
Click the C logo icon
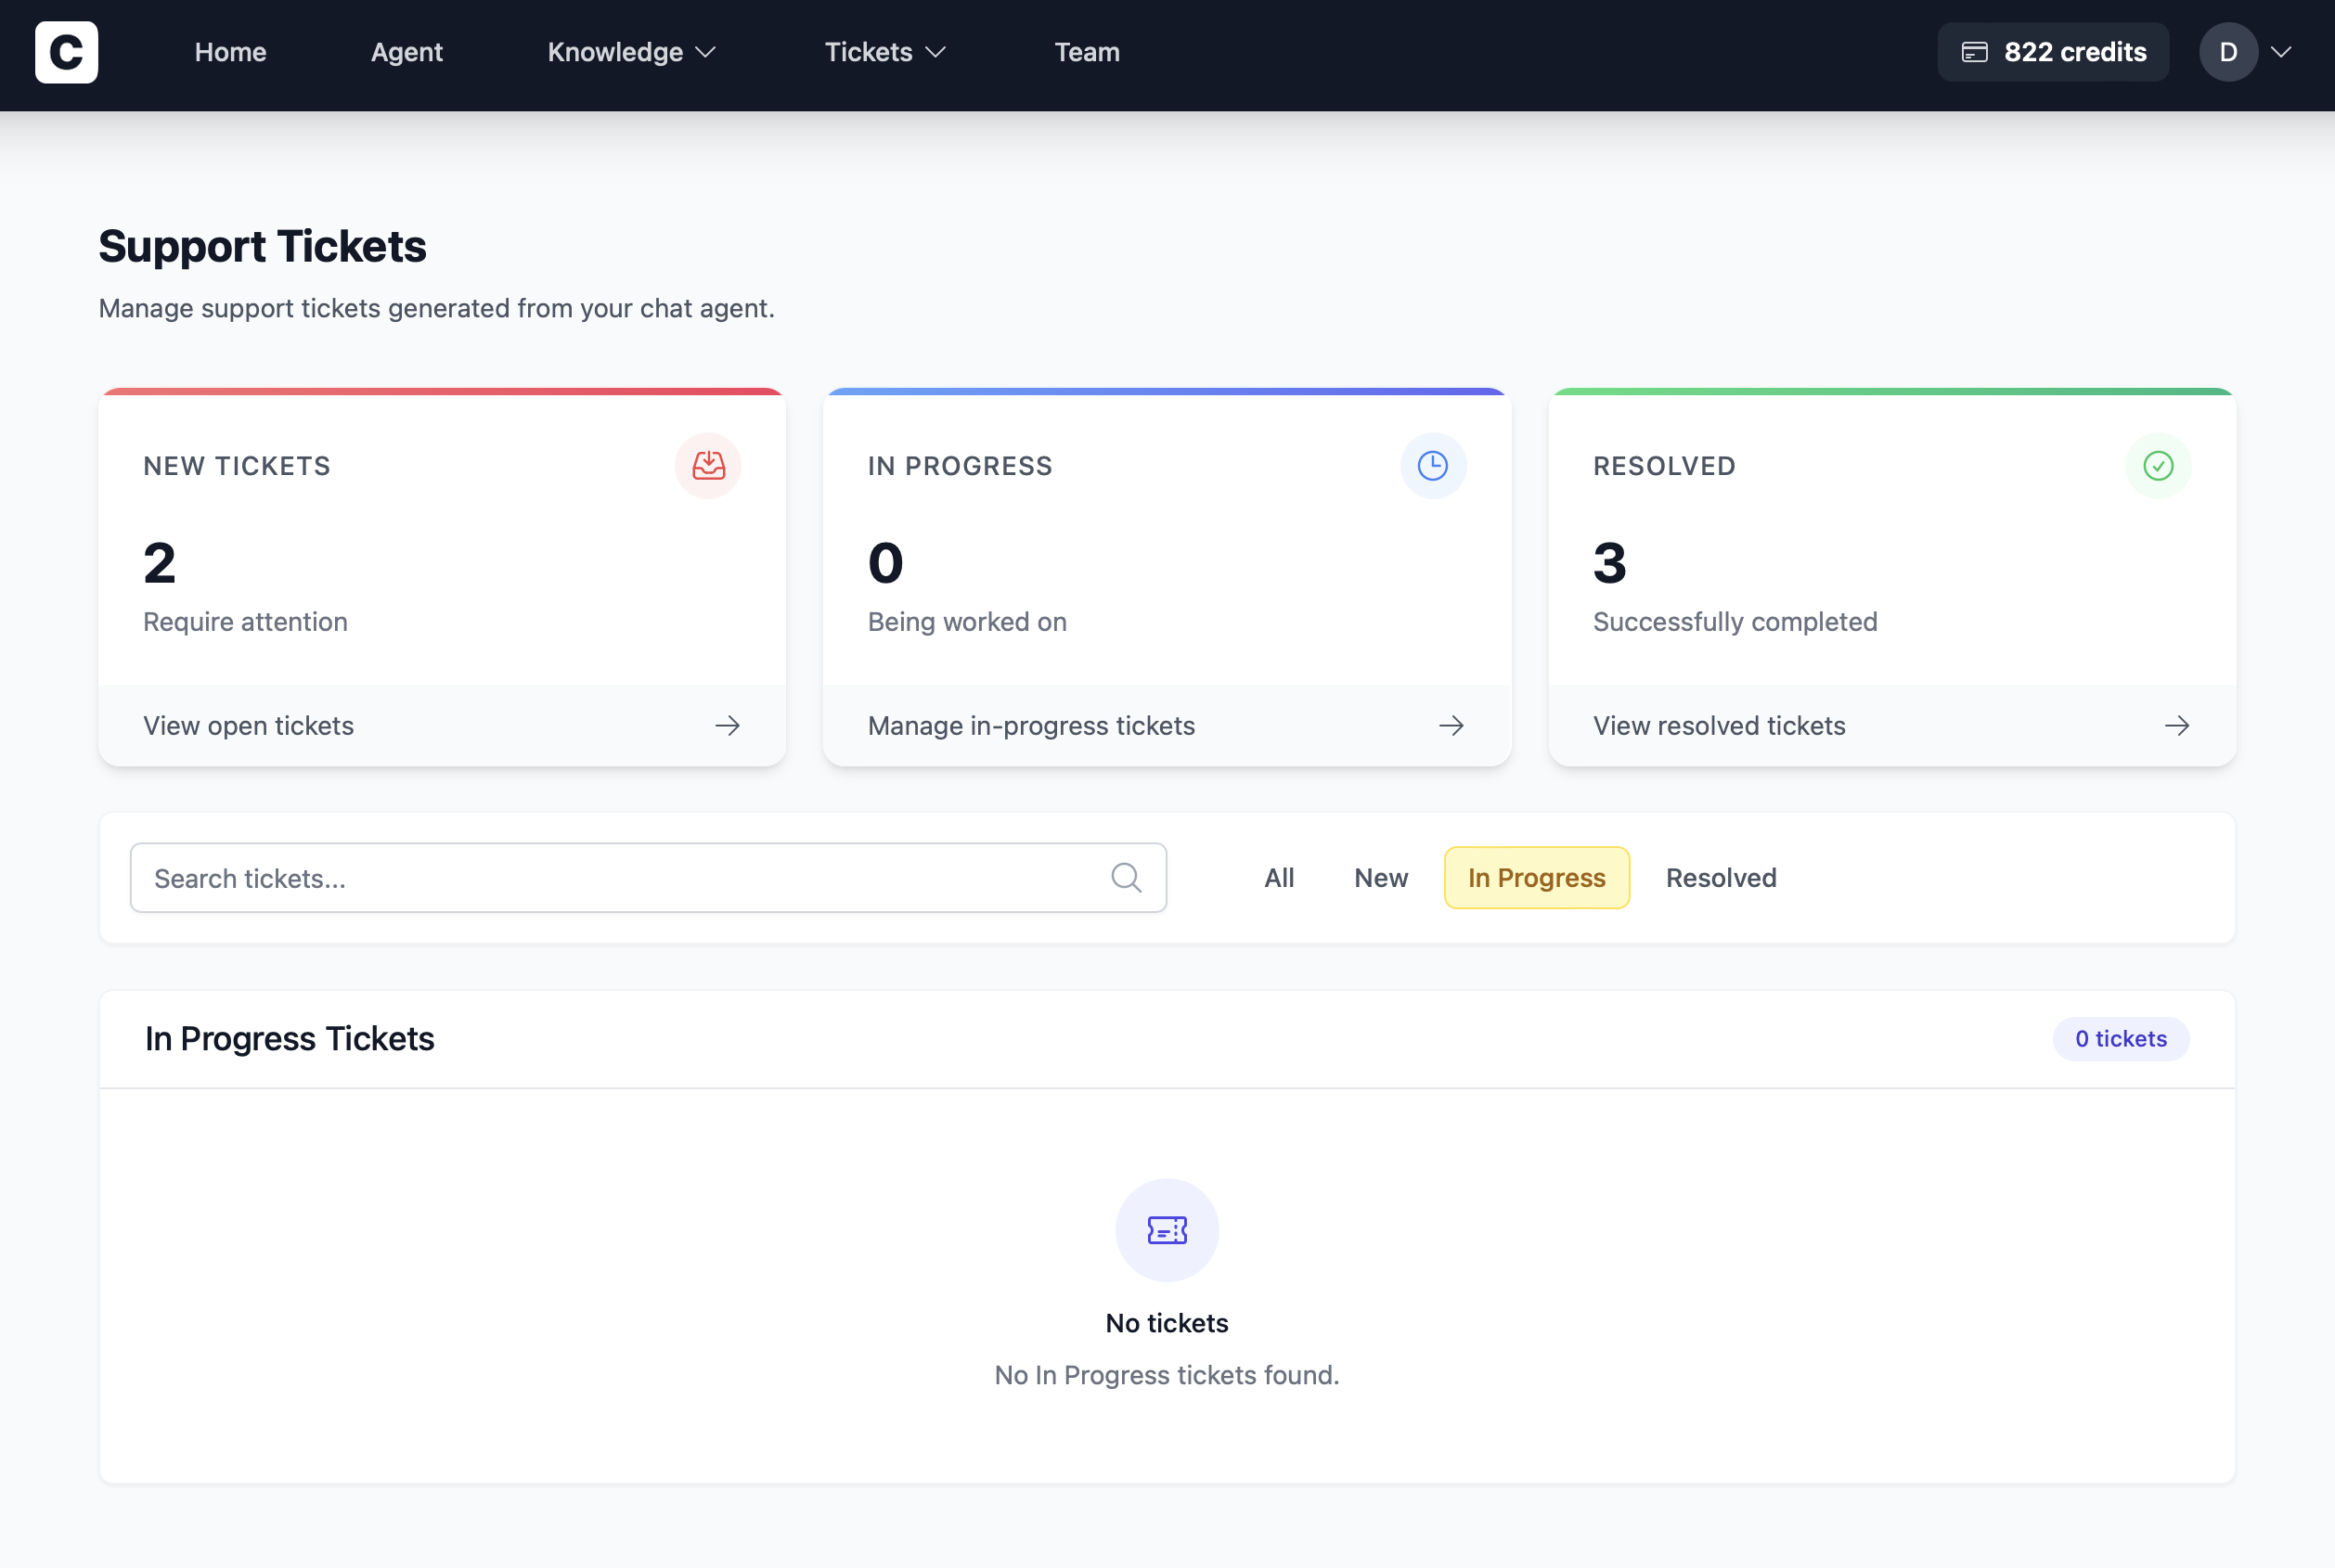(66, 52)
